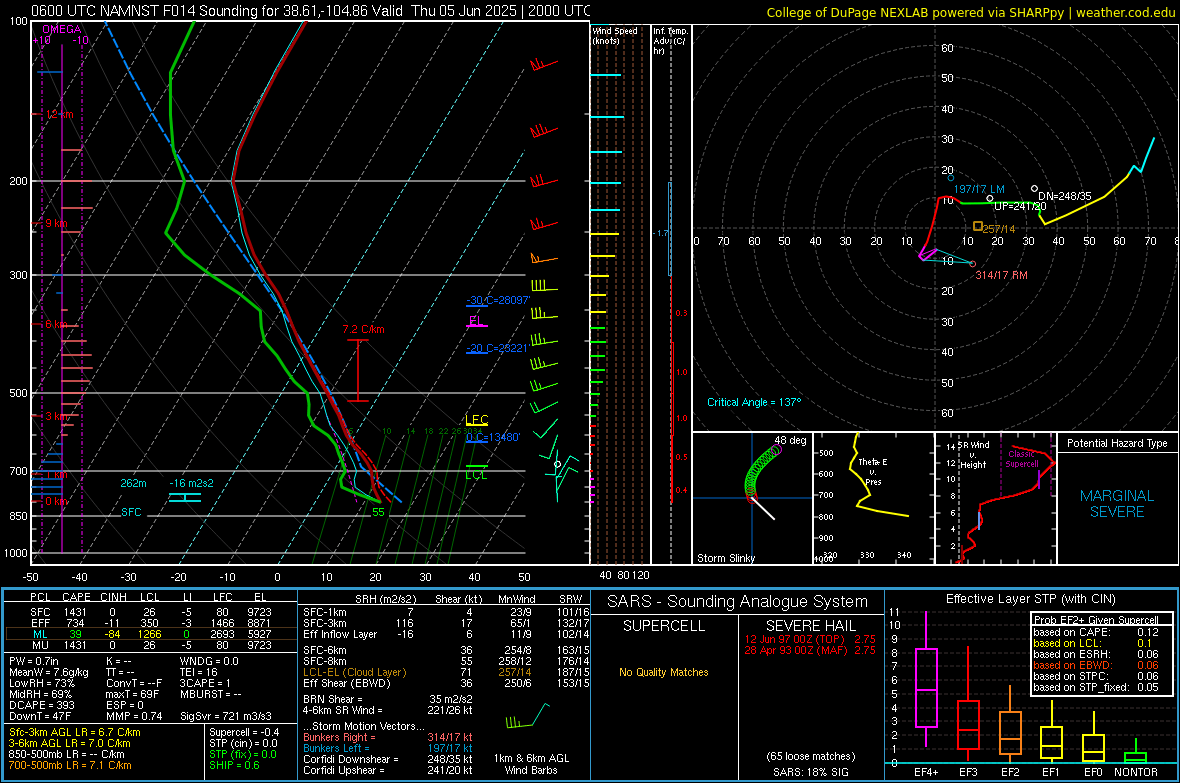The width and height of the screenshot is (1180, 783).
Task: Select the 197/17 LM hodograph label
Action: click(x=979, y=190)
